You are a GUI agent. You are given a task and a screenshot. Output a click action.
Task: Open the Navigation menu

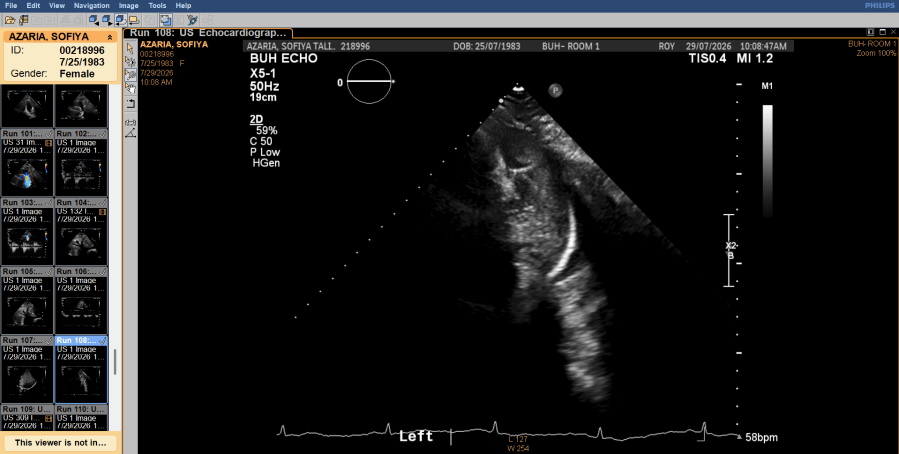92,5
